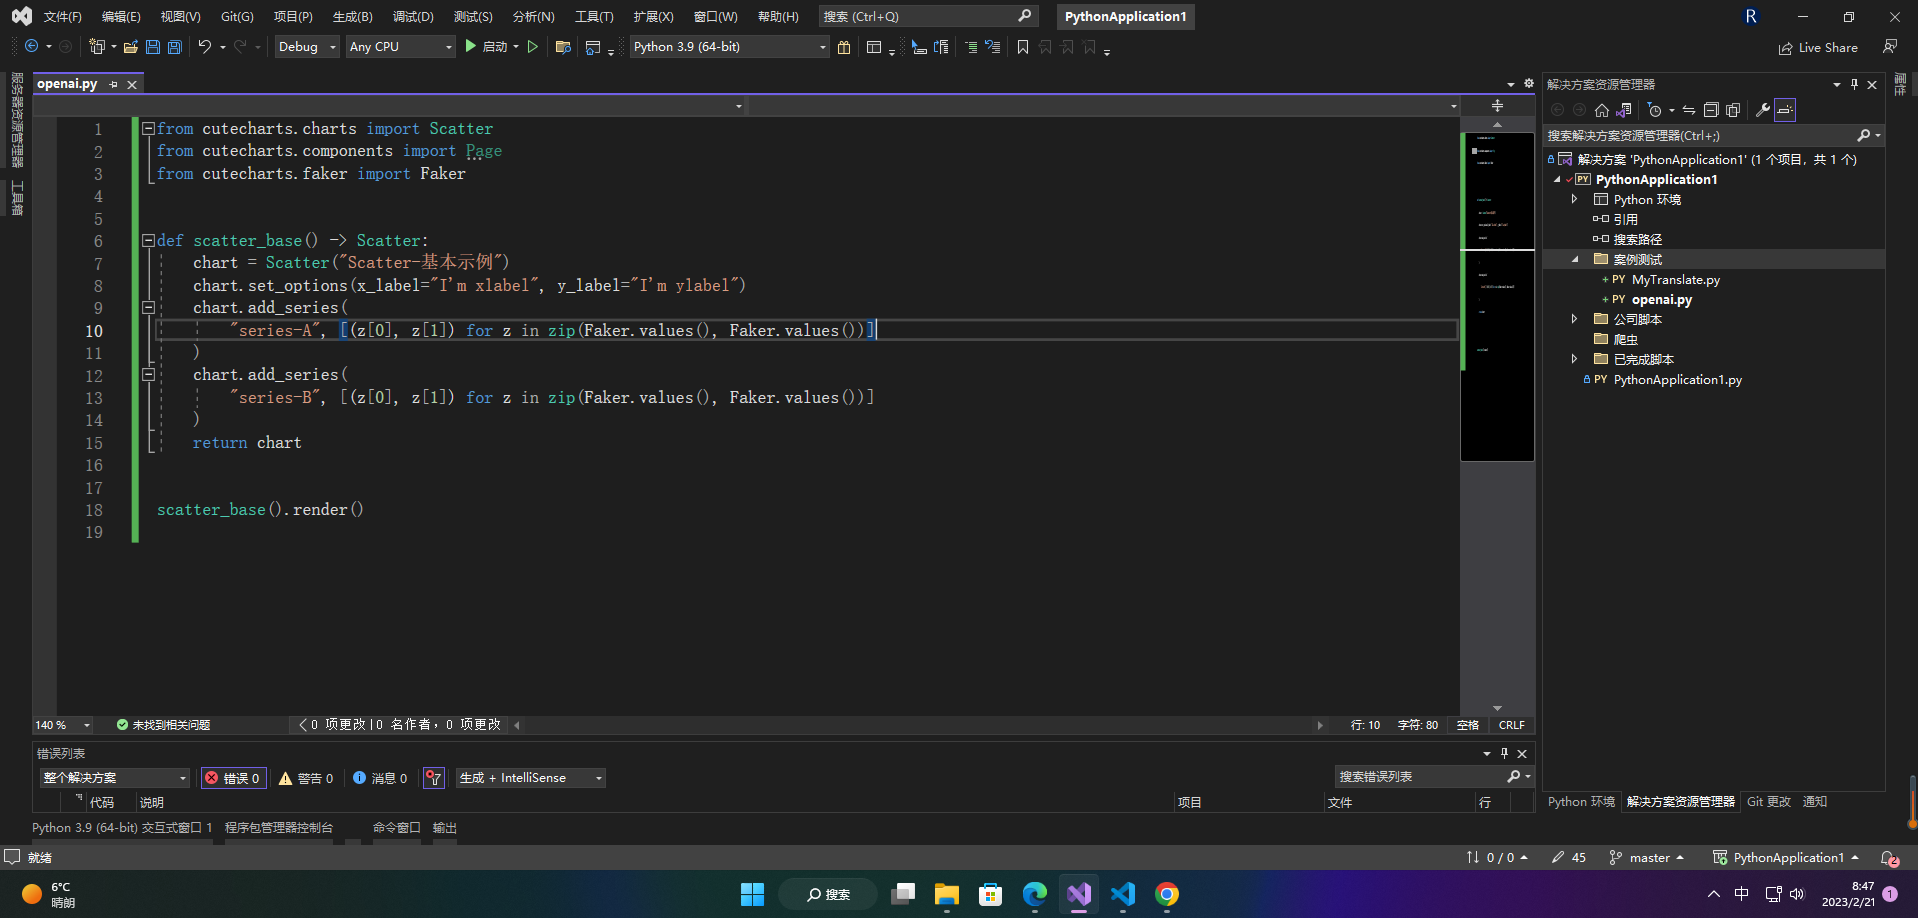
Task: Switch to the 输出 tab
Action: pos(444,828)
